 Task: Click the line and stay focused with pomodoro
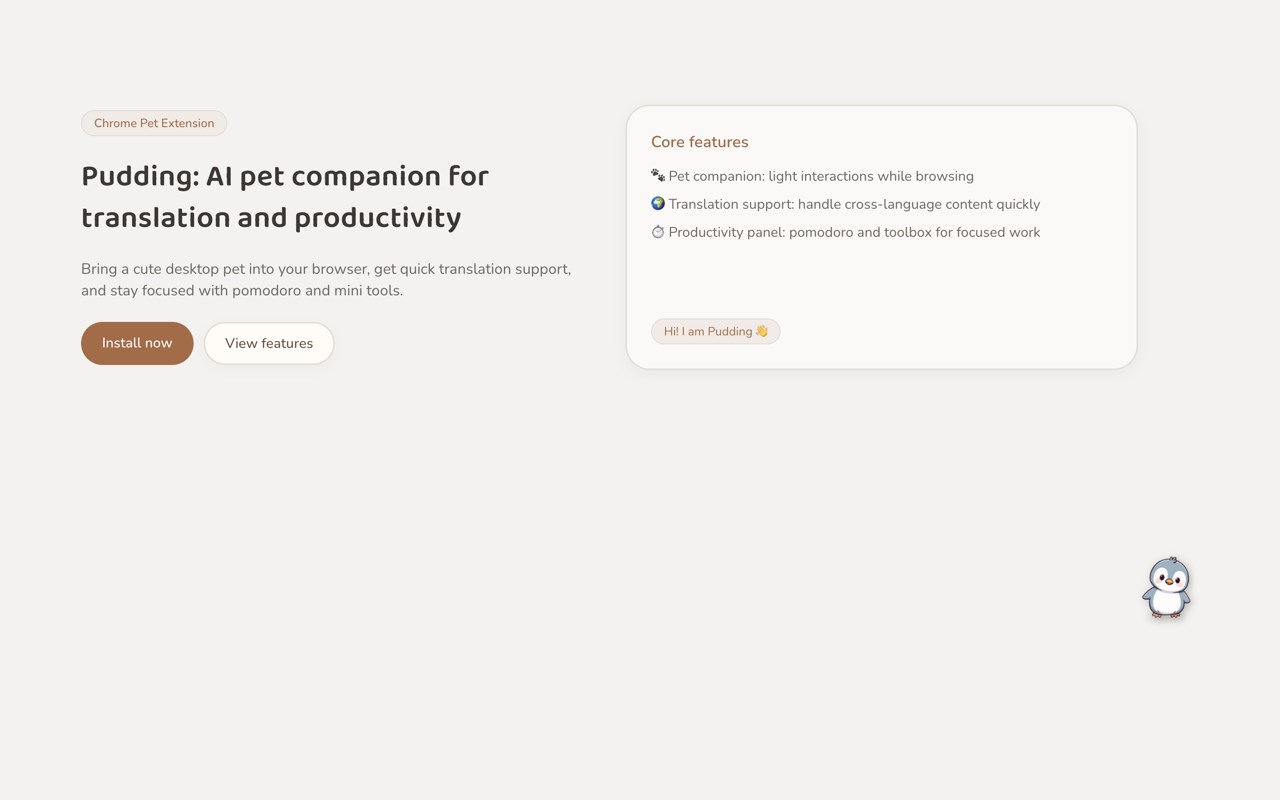point(242,291)
